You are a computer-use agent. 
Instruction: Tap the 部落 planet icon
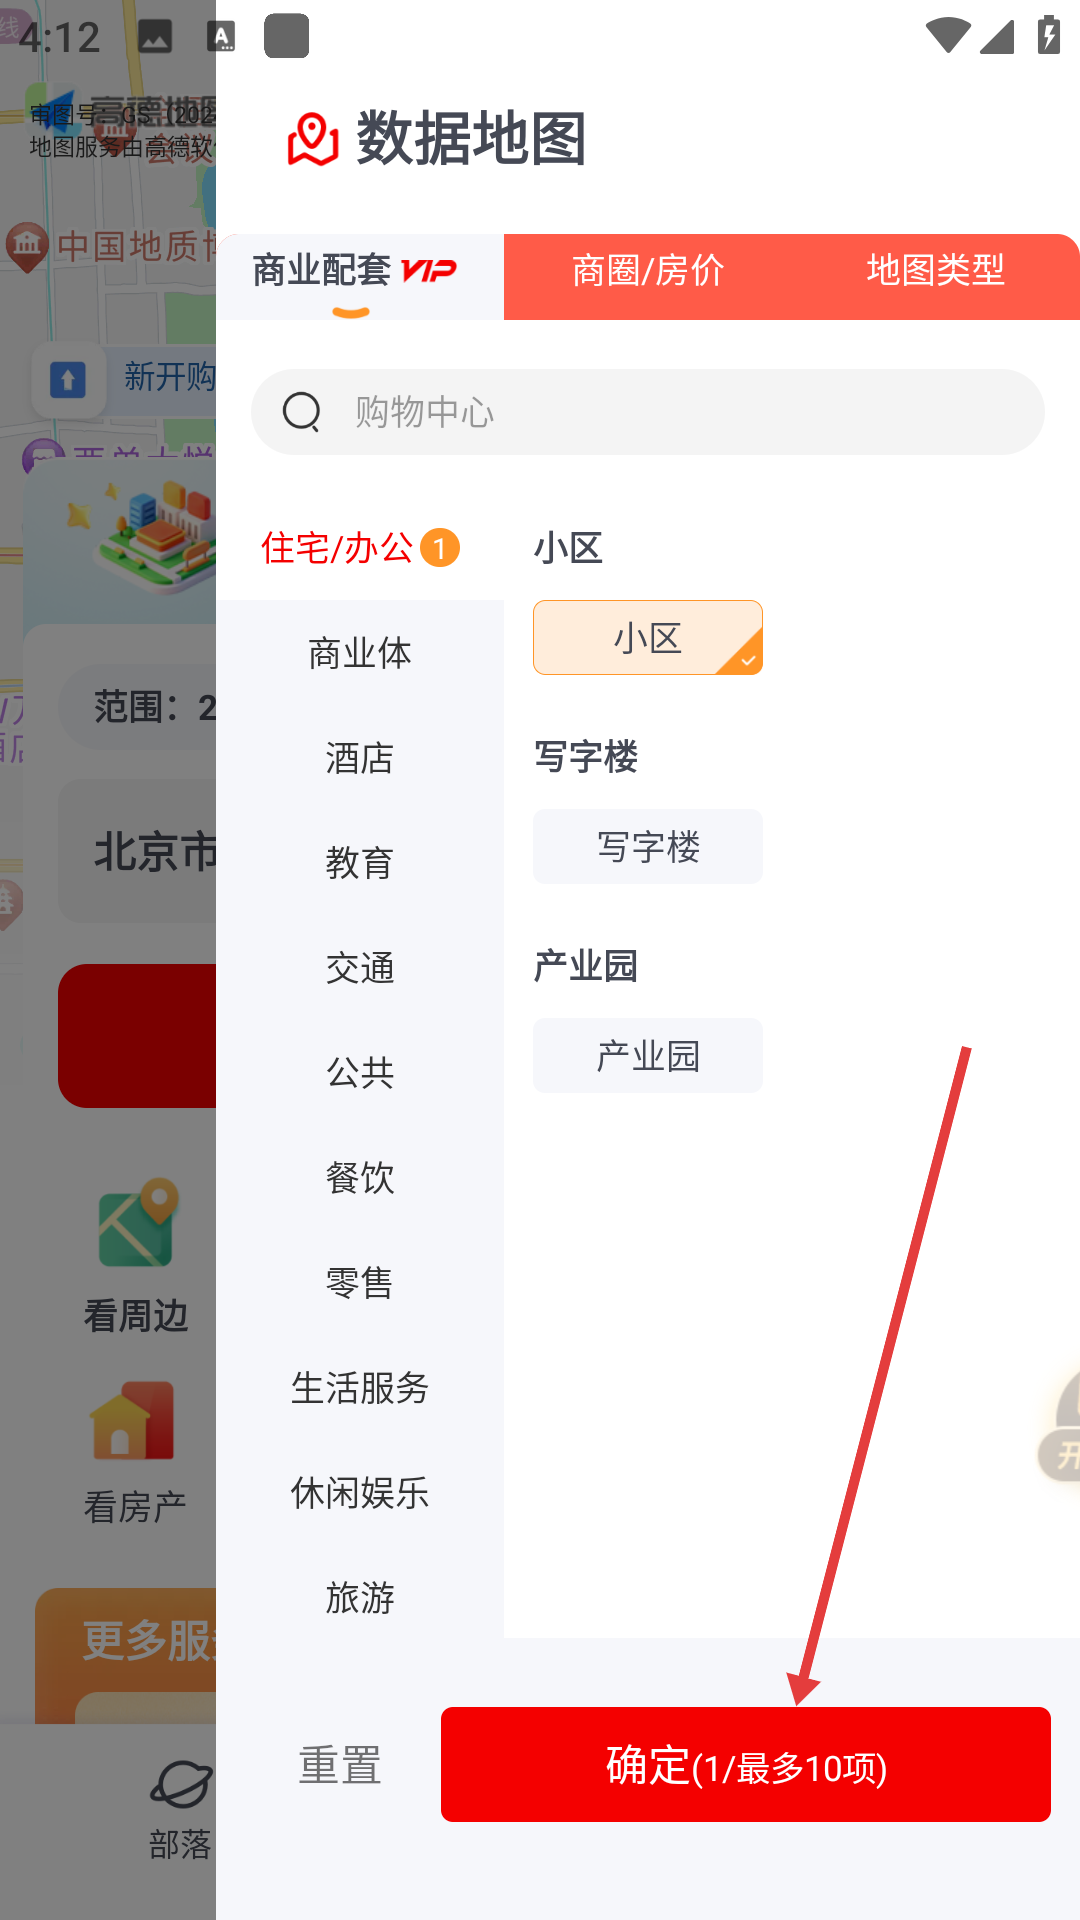pyautogui.click(x=181, y=1785)
